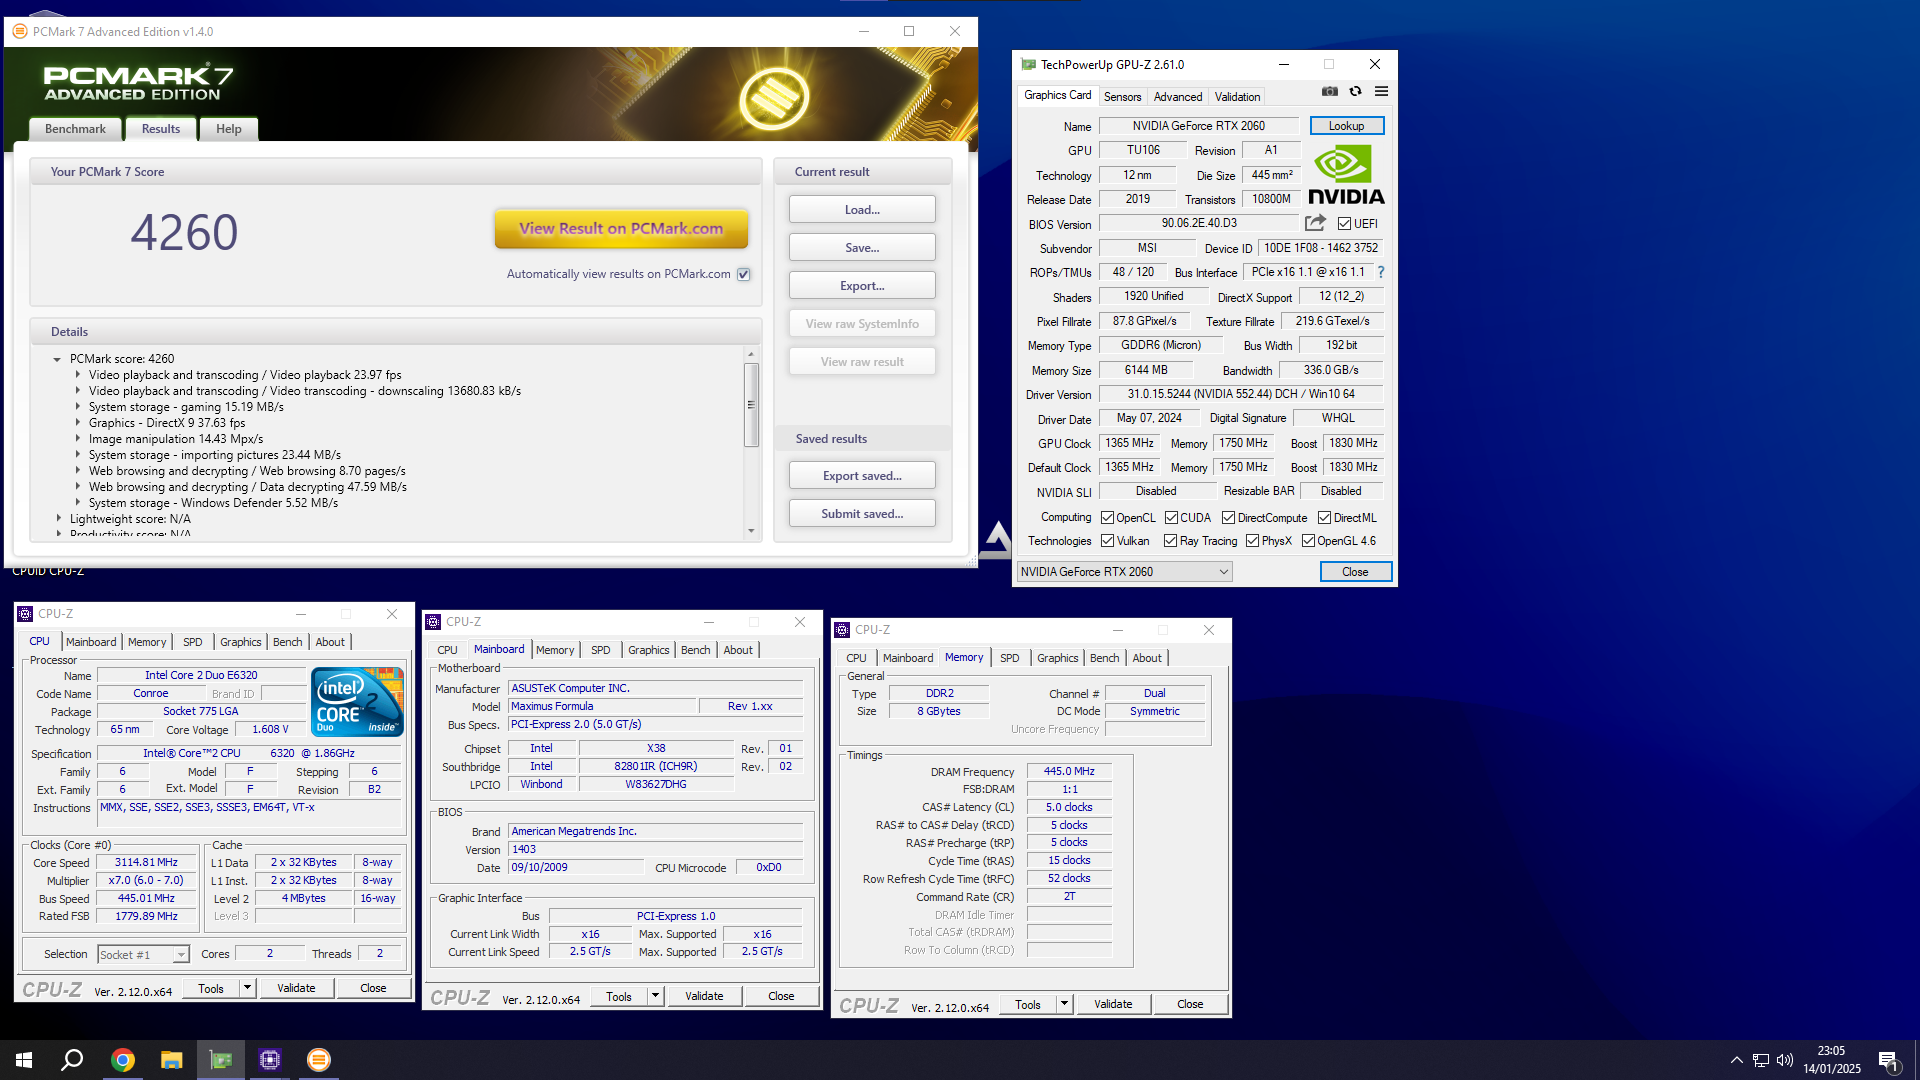Open the Advanced tab in GPU-Z
Image resolution: width=1920 pixels, height=1080 pixels.
pos(1178,97)
